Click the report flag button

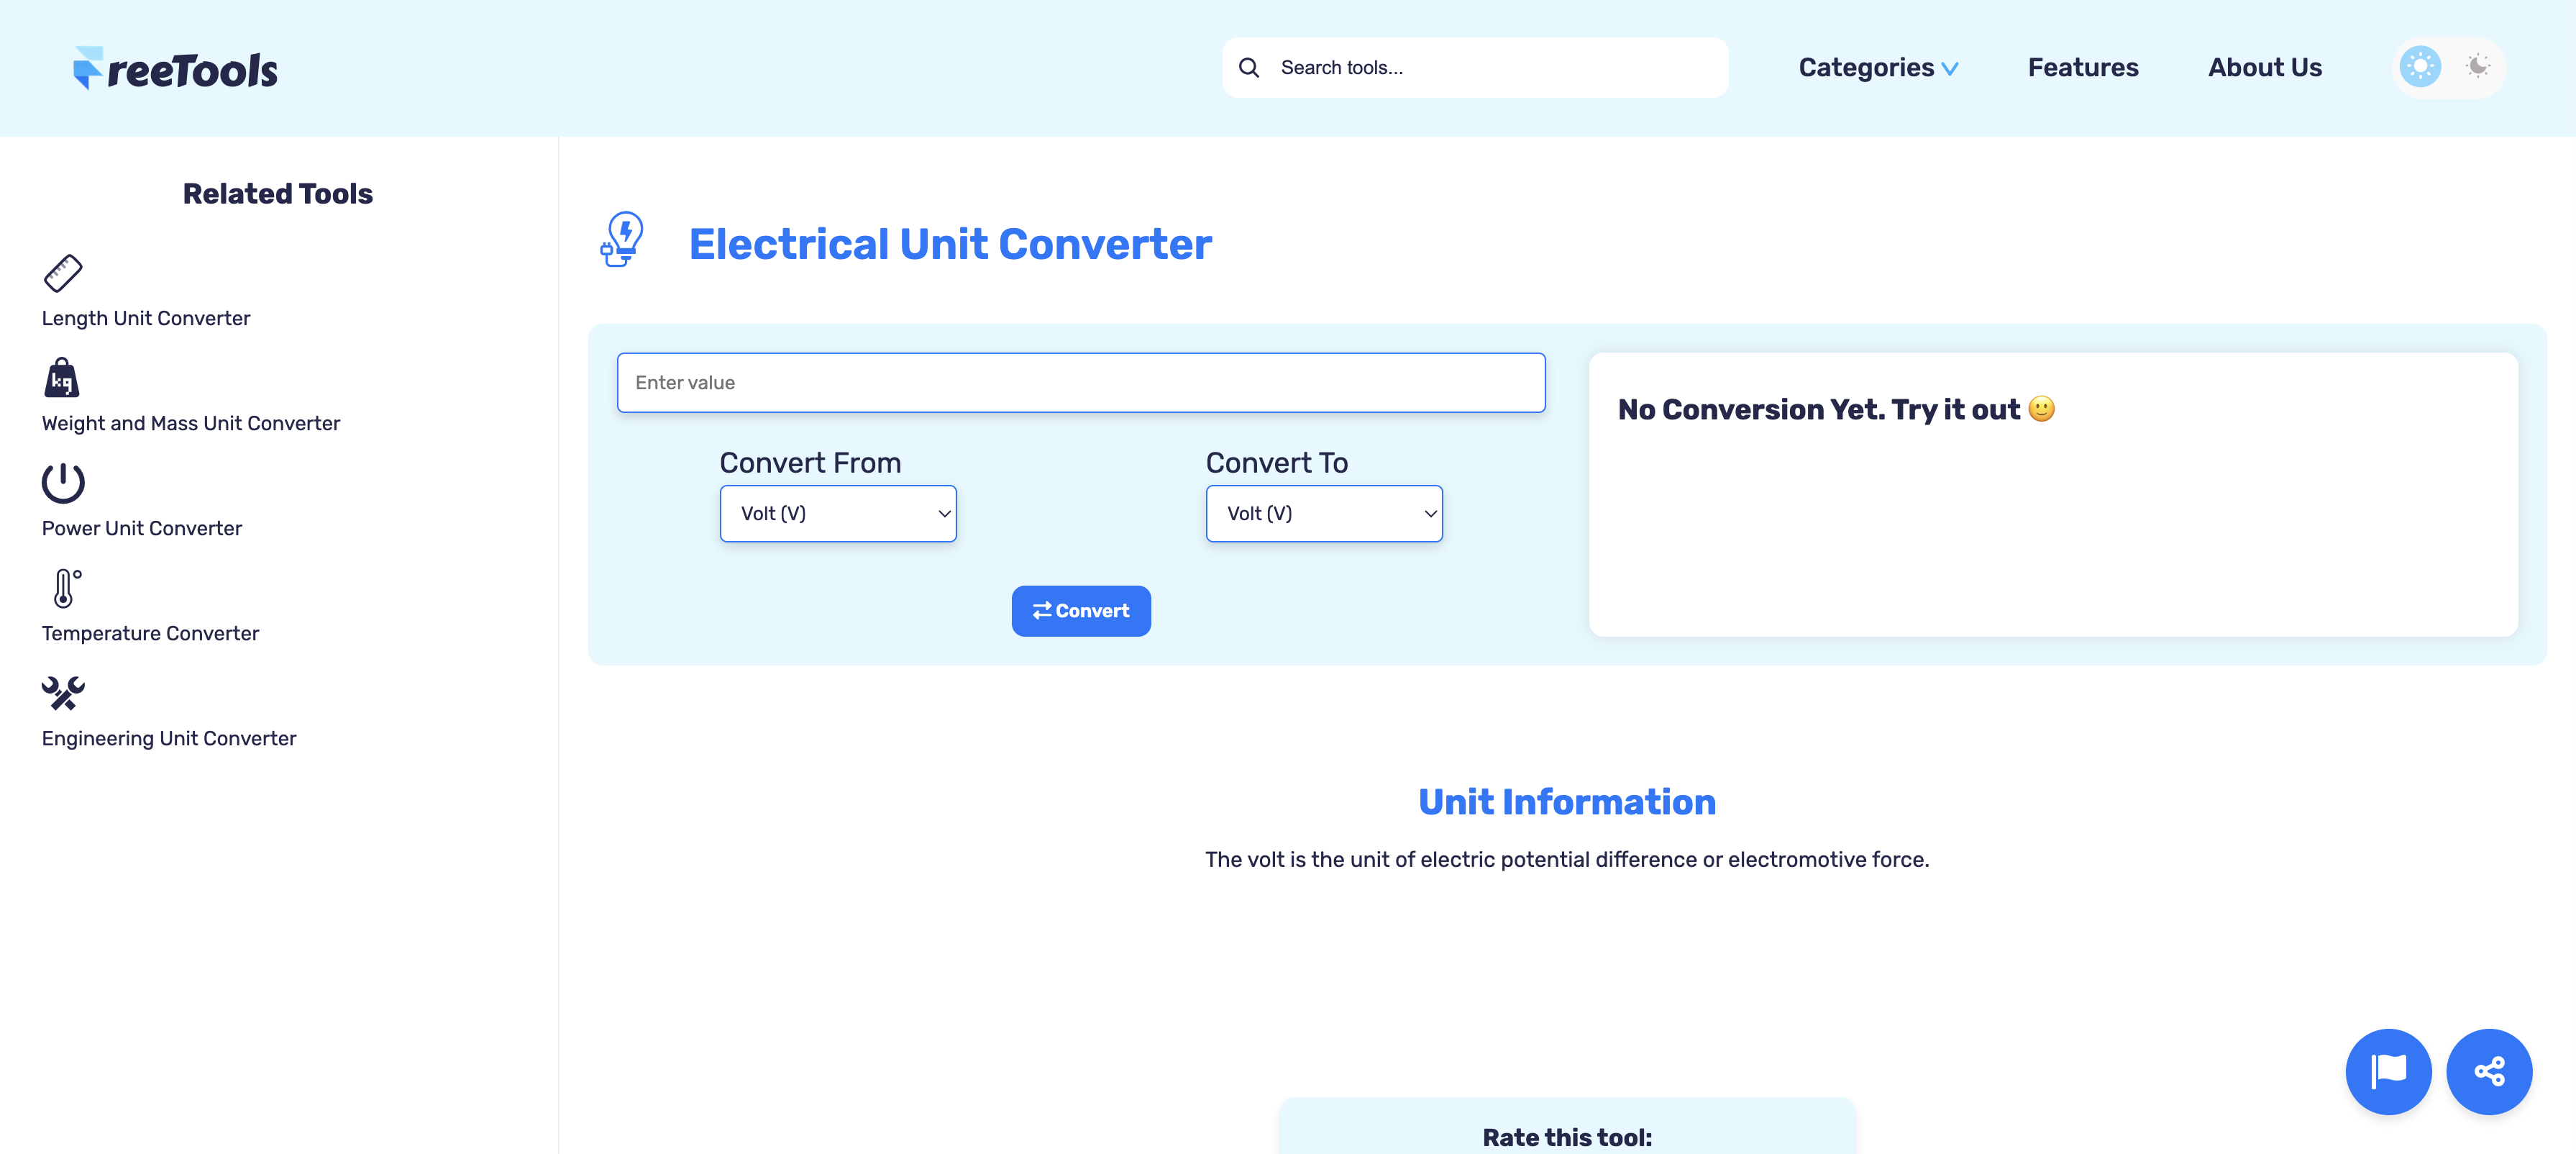point(2389,1071)
